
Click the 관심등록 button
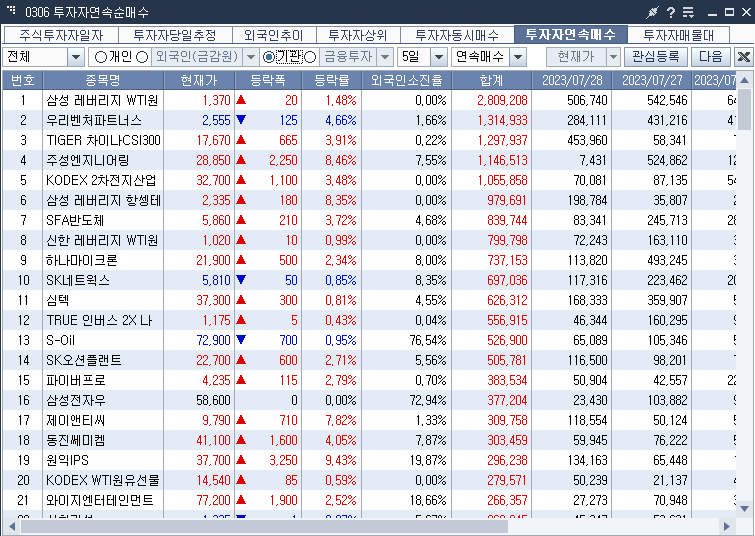click(x=656, y=57)
